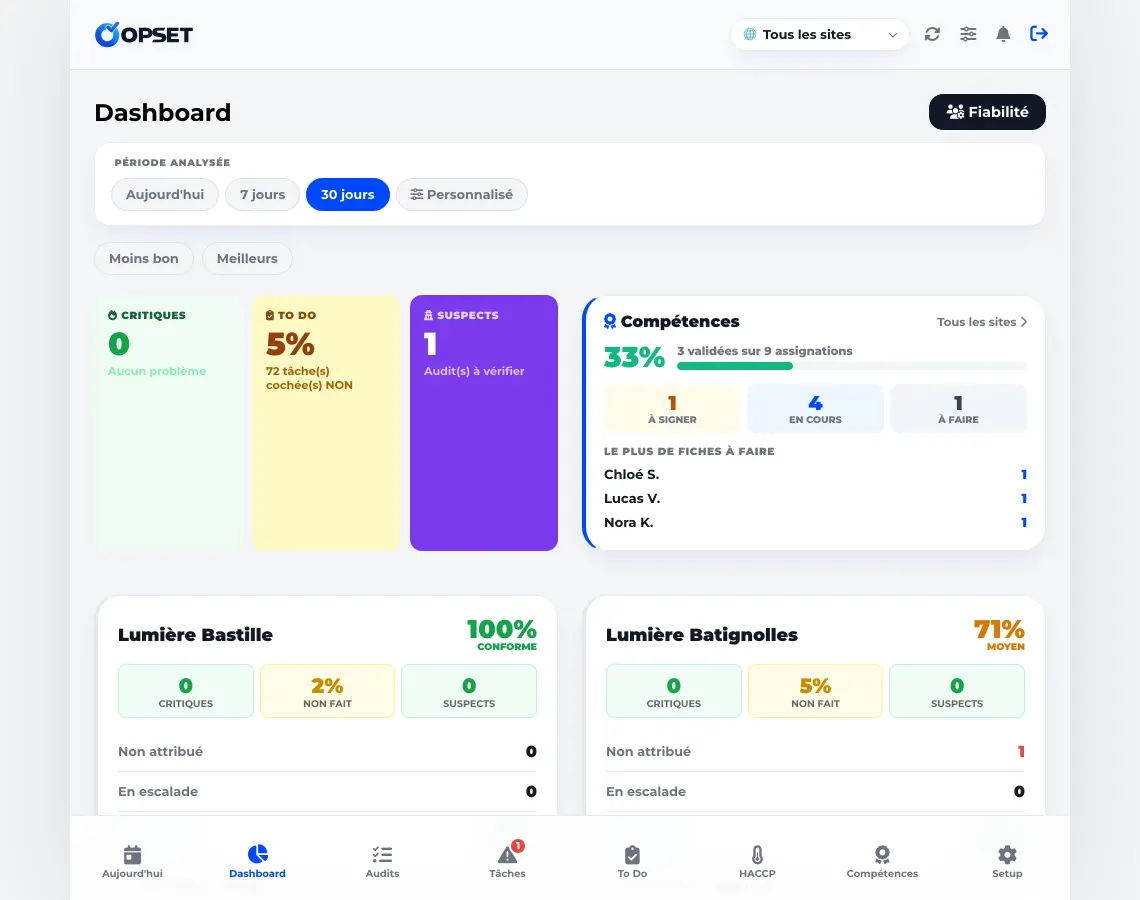Screen dimensions: 1140x900
Task: Open the Tâches tab
Action: pos(507,861)
